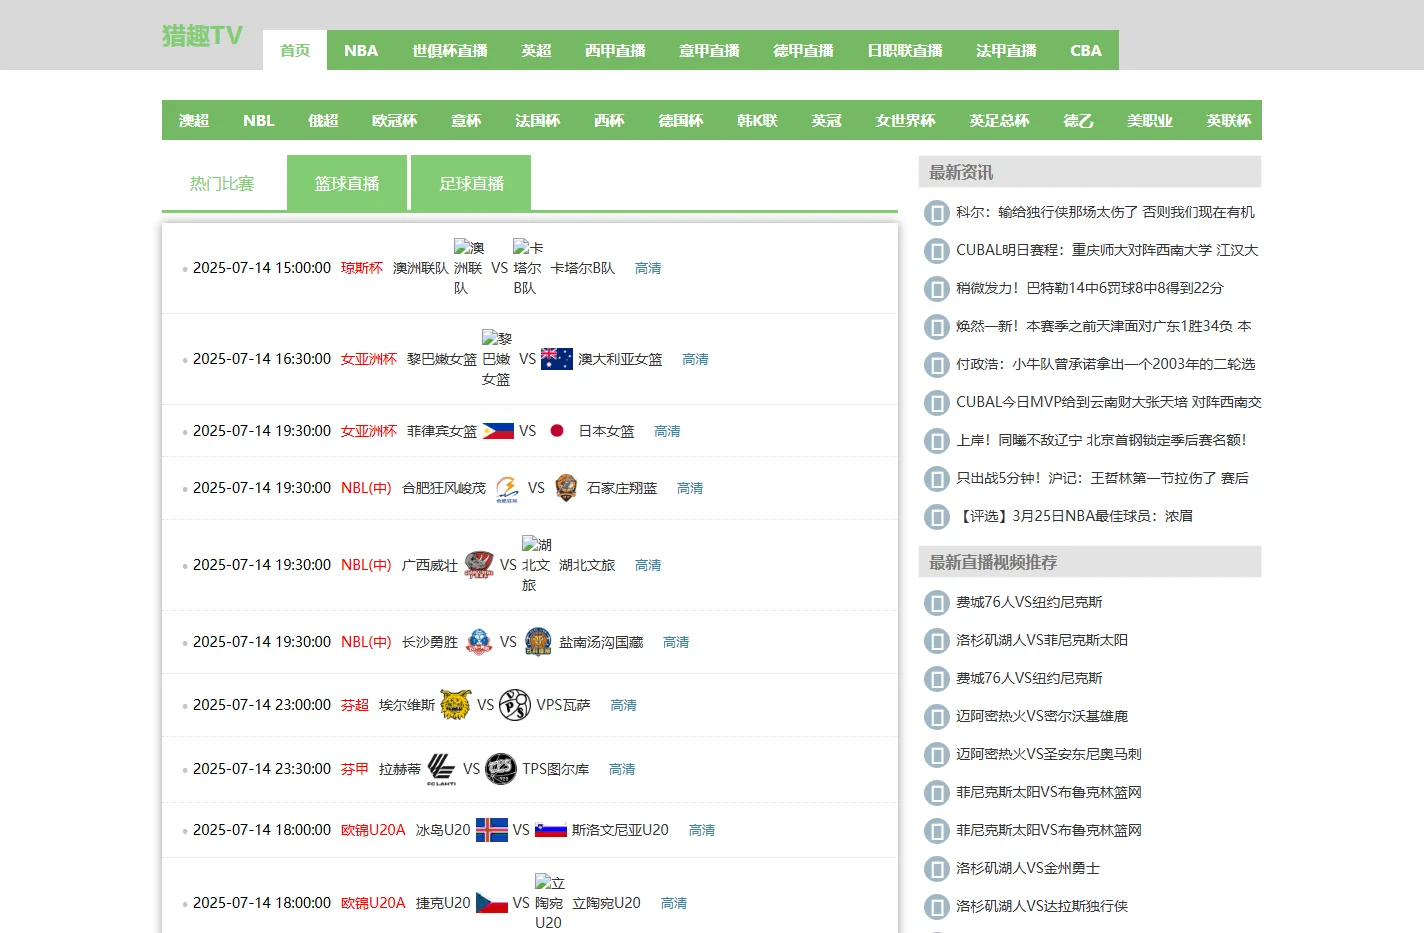Click the Philippines flag icon for 菲律宾女篮
1424x933 pixels.
(x=498, y=431)
